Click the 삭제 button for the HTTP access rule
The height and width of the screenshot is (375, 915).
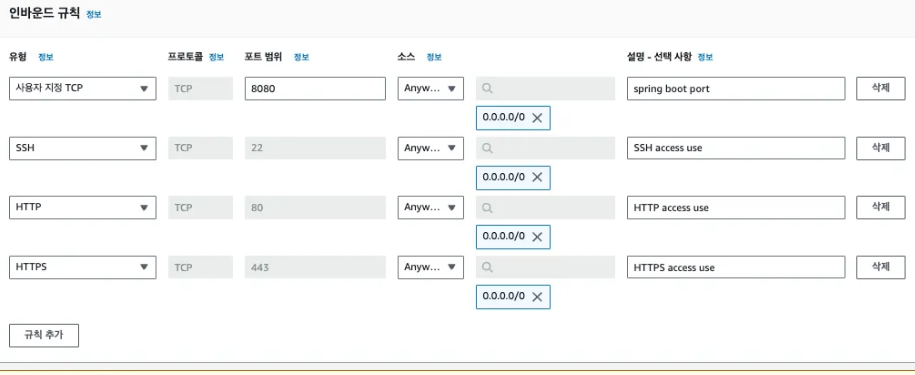(x=881, y=208)
